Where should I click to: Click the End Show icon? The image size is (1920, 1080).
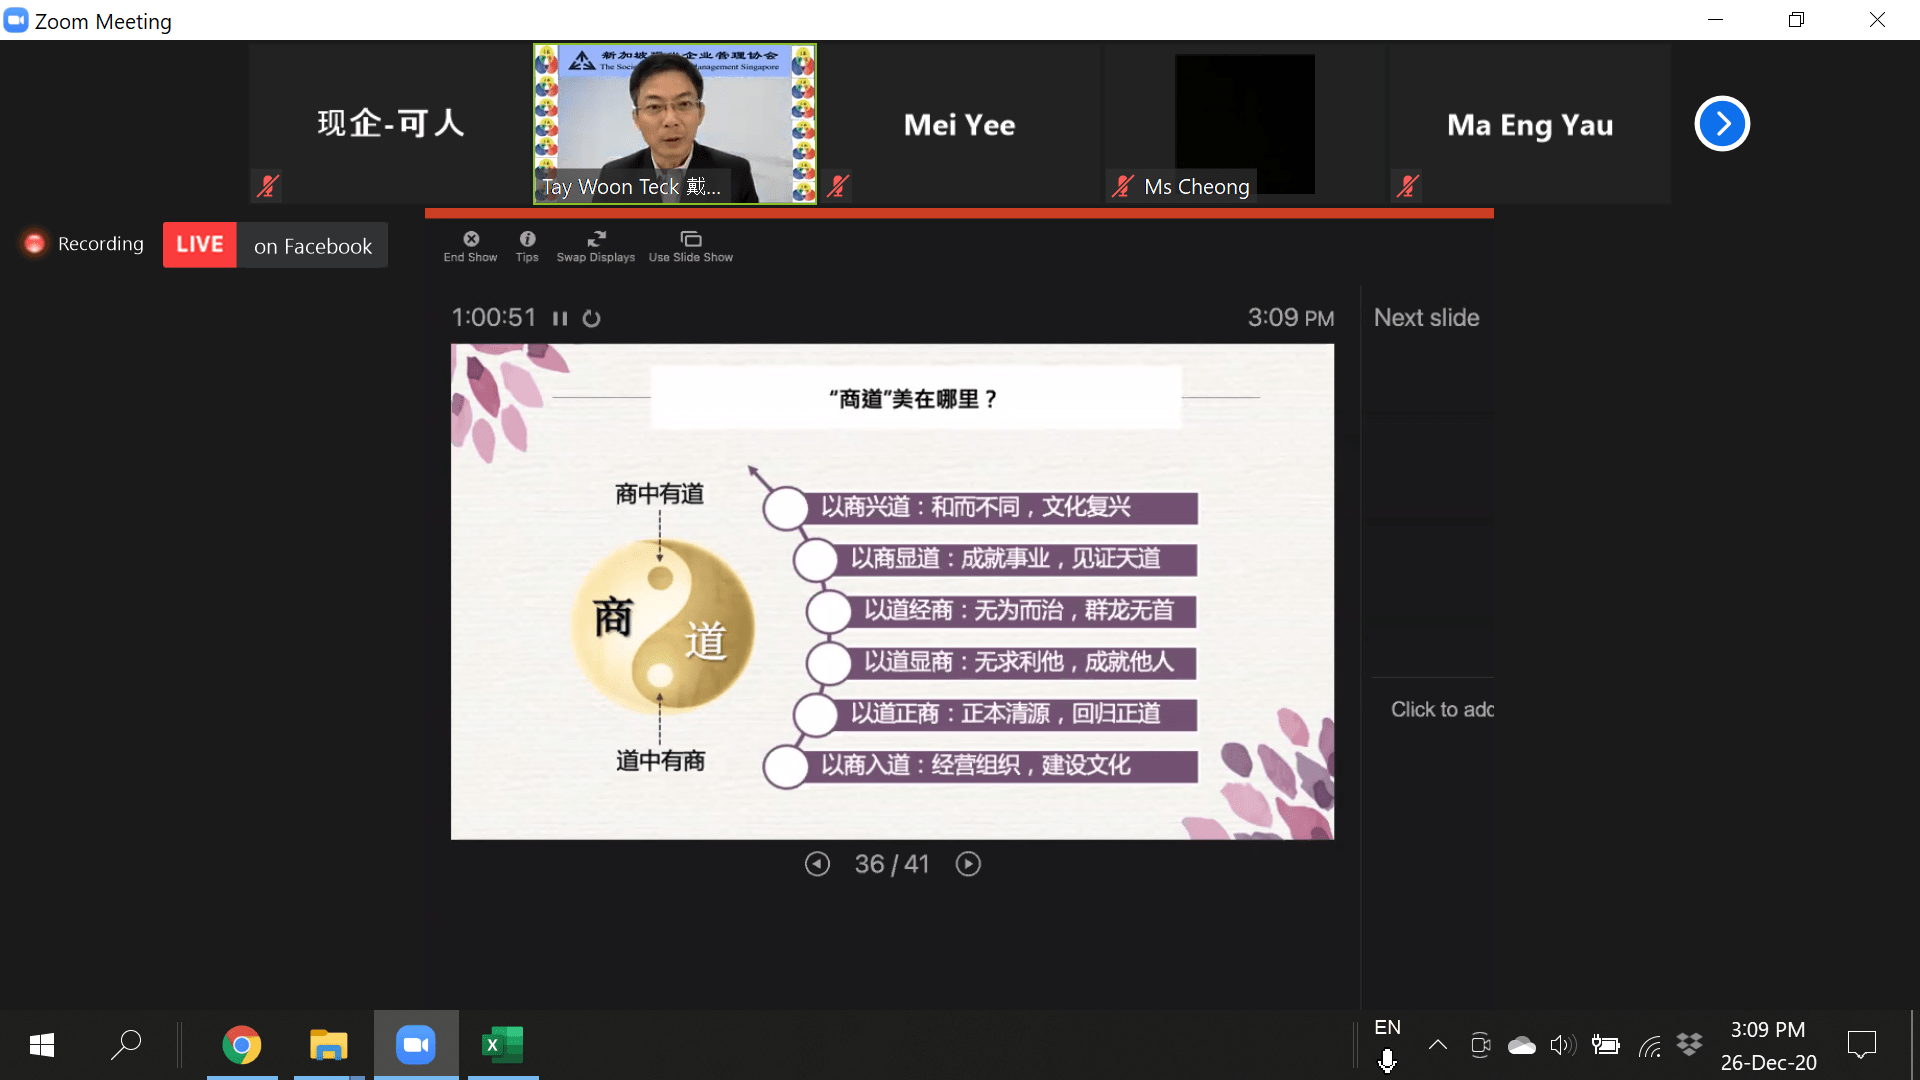click(x=470, y=240)
